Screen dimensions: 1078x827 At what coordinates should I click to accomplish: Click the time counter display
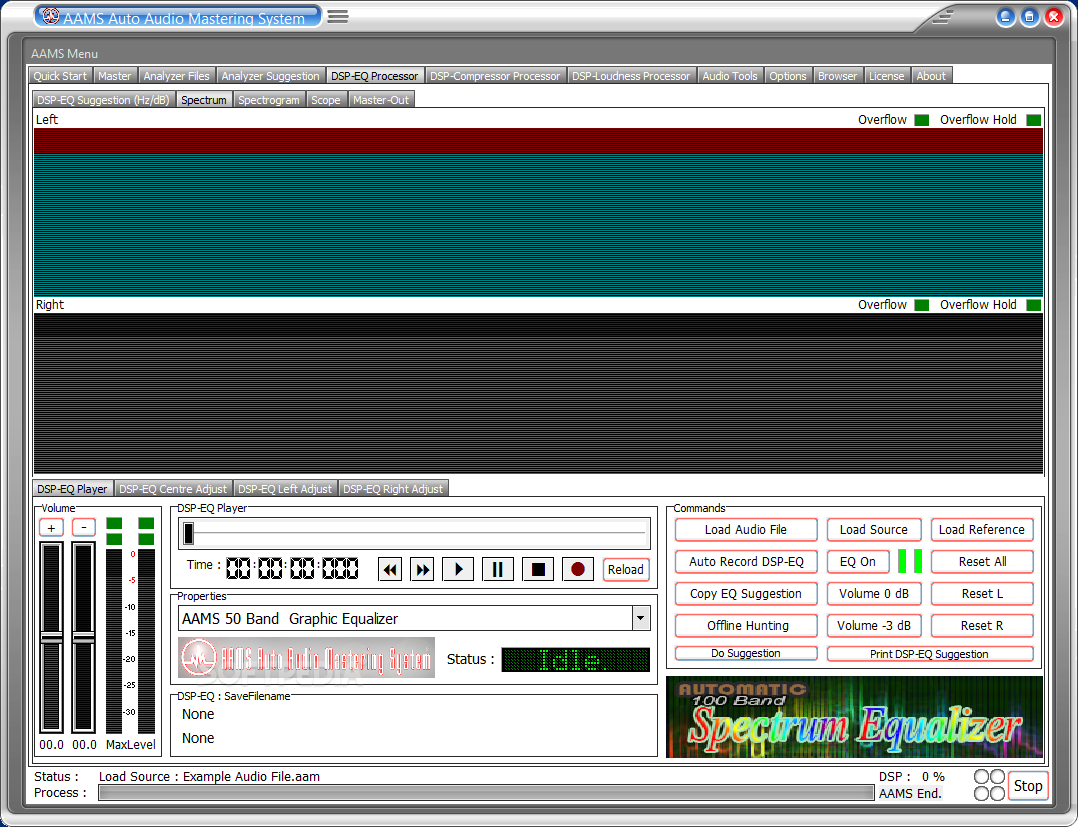coord(292,568)
